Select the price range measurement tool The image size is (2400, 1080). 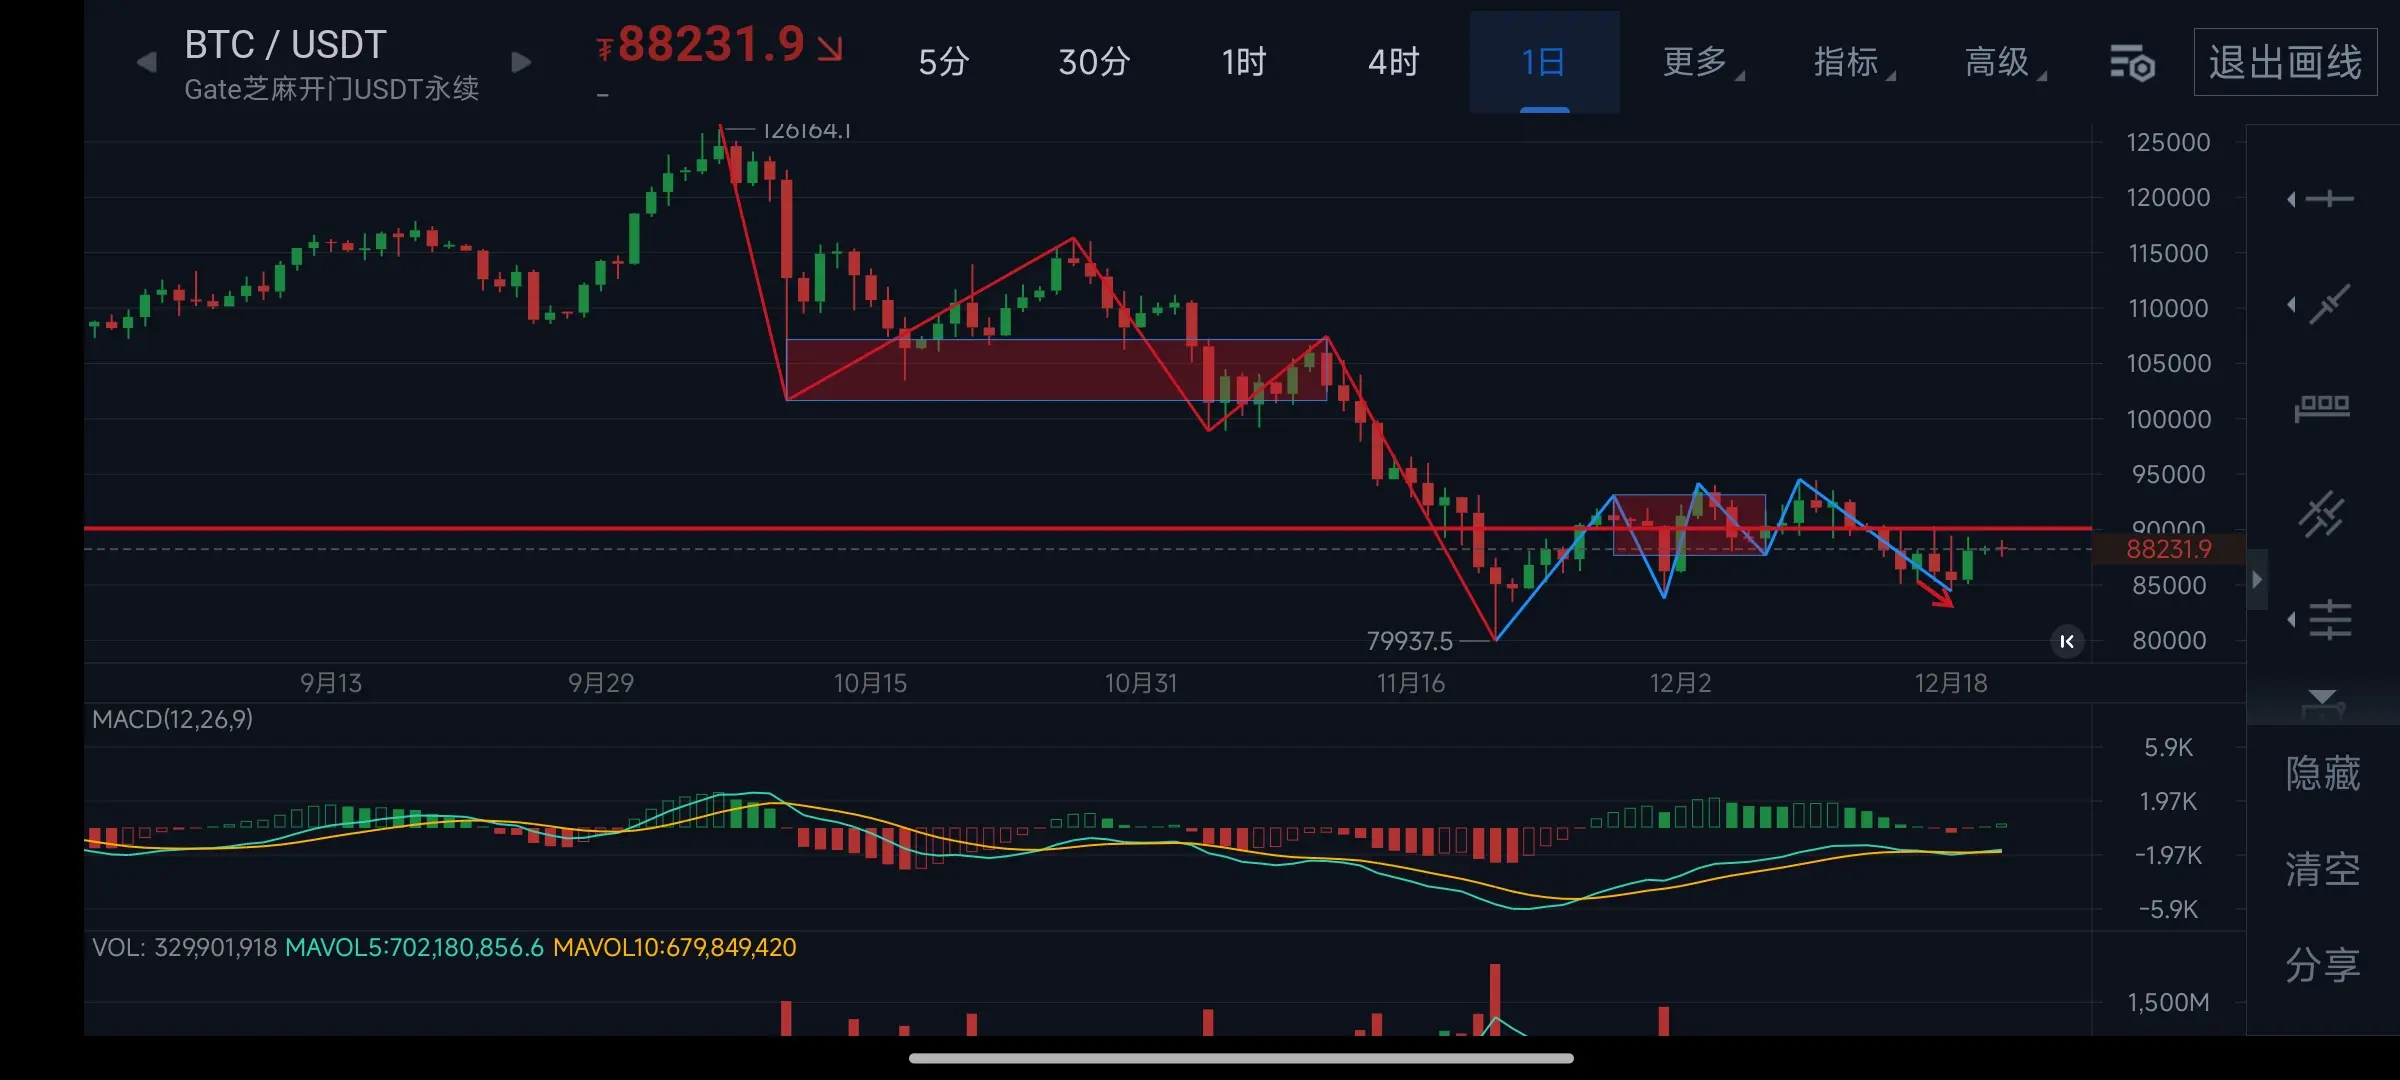point(2322,407)
